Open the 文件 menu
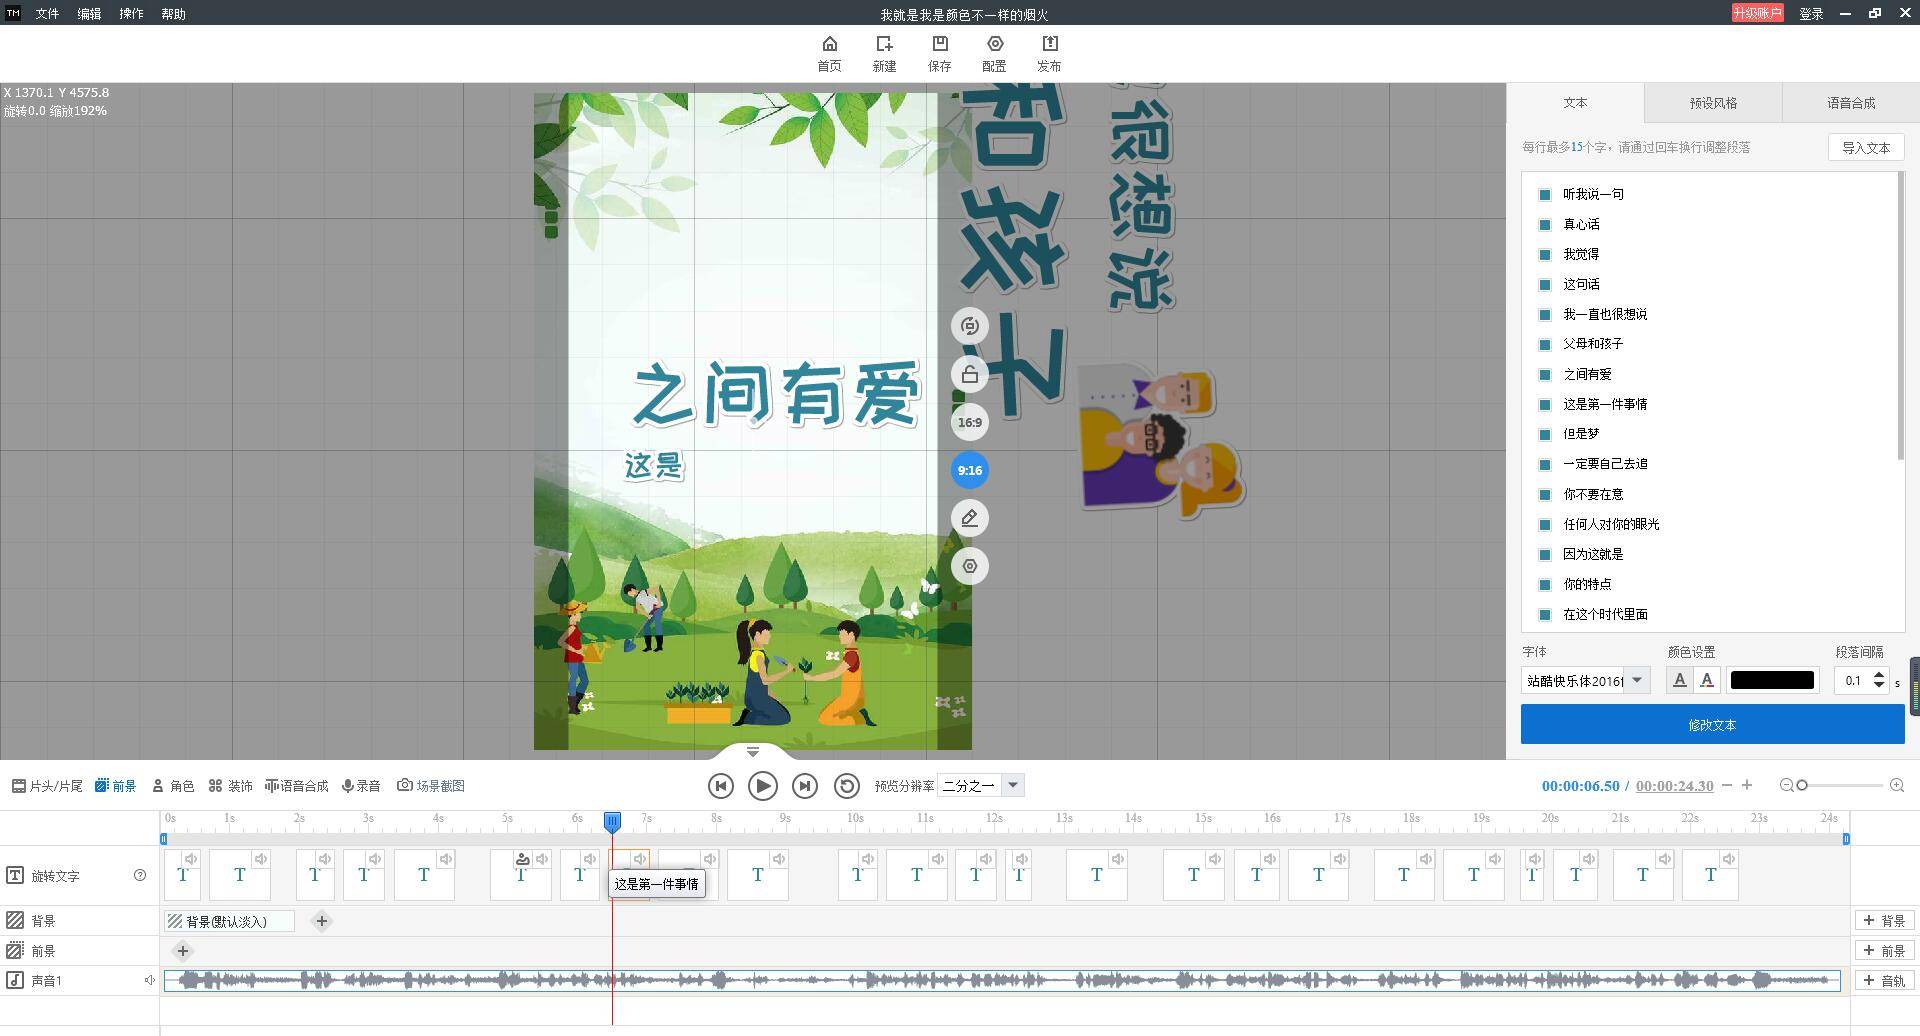 point(47,14)
